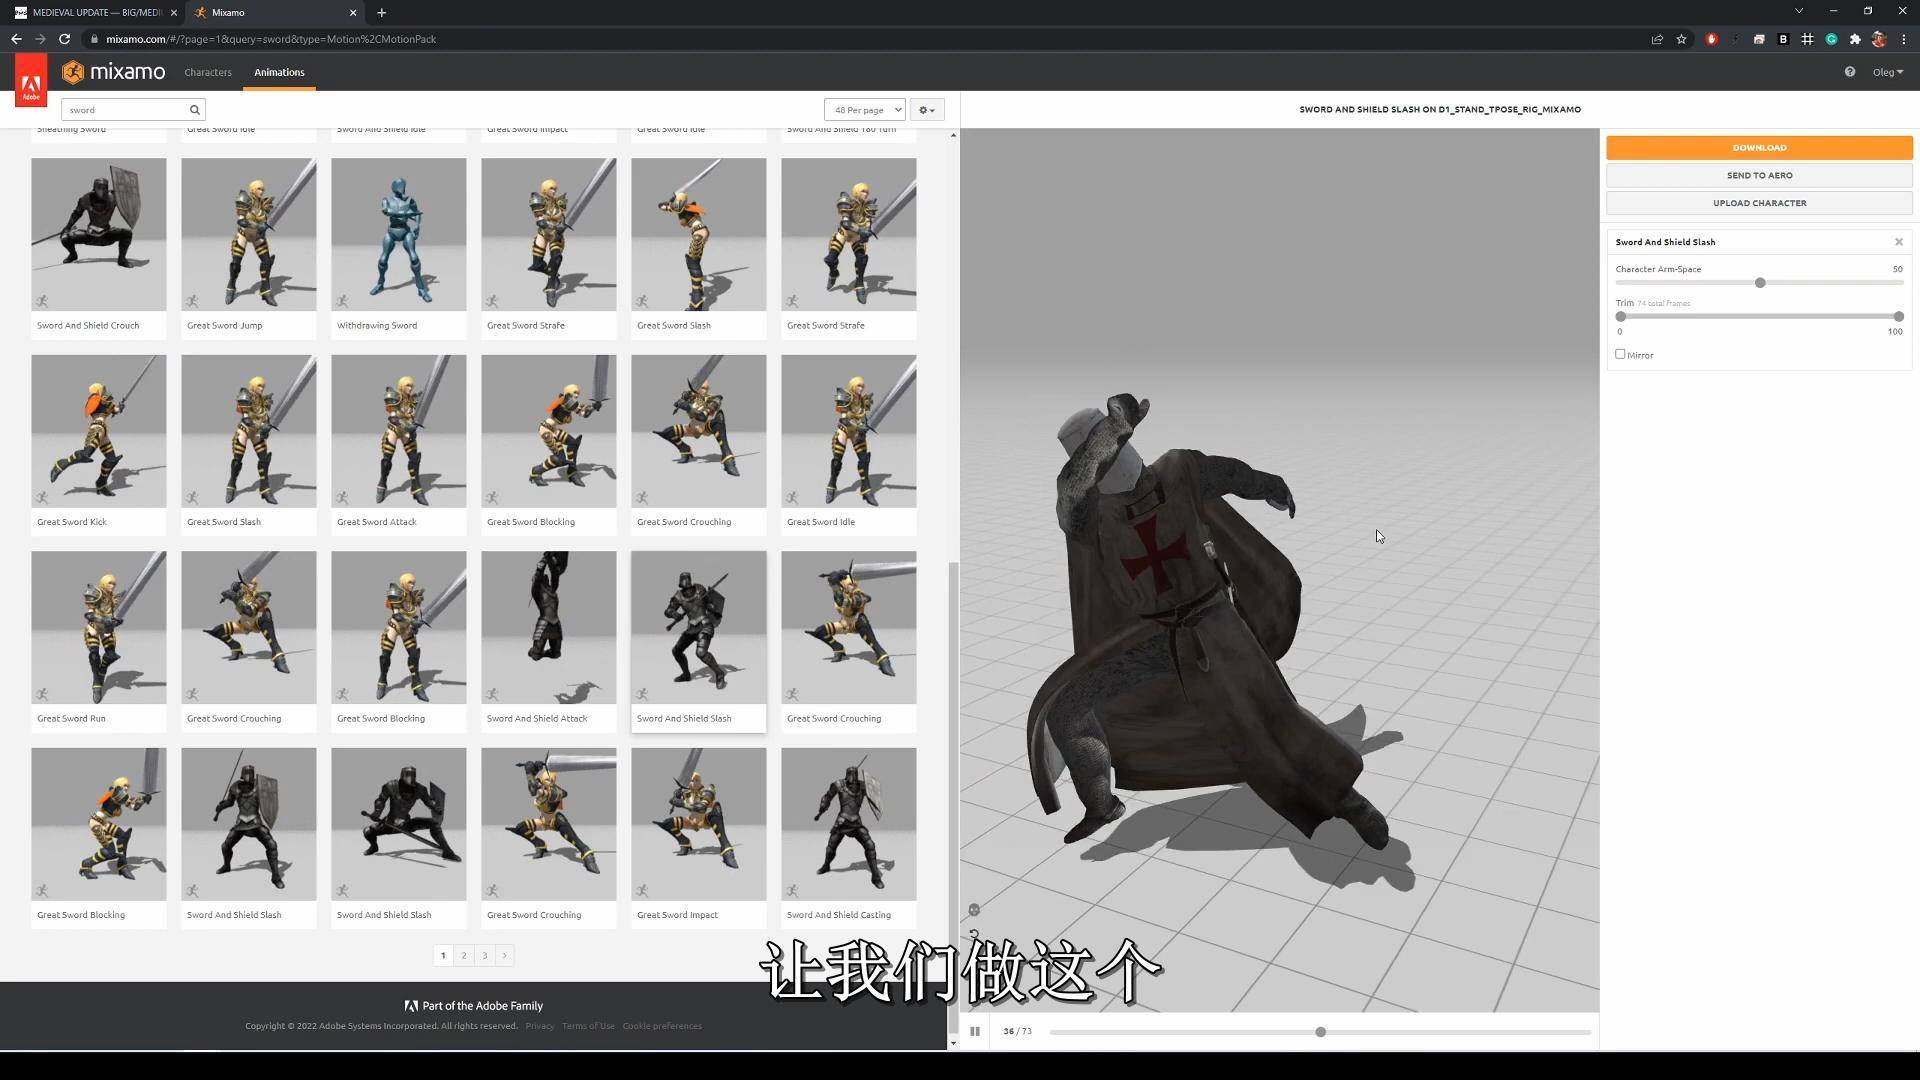Open the Oleg account dropdown

coord(1888,72)
